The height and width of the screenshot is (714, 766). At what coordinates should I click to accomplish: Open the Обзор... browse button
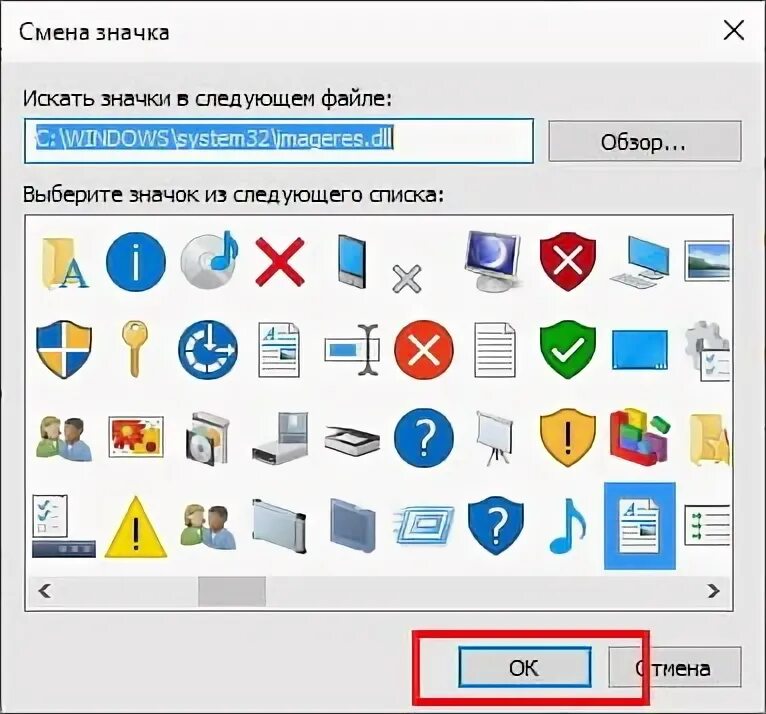(644, 141)
